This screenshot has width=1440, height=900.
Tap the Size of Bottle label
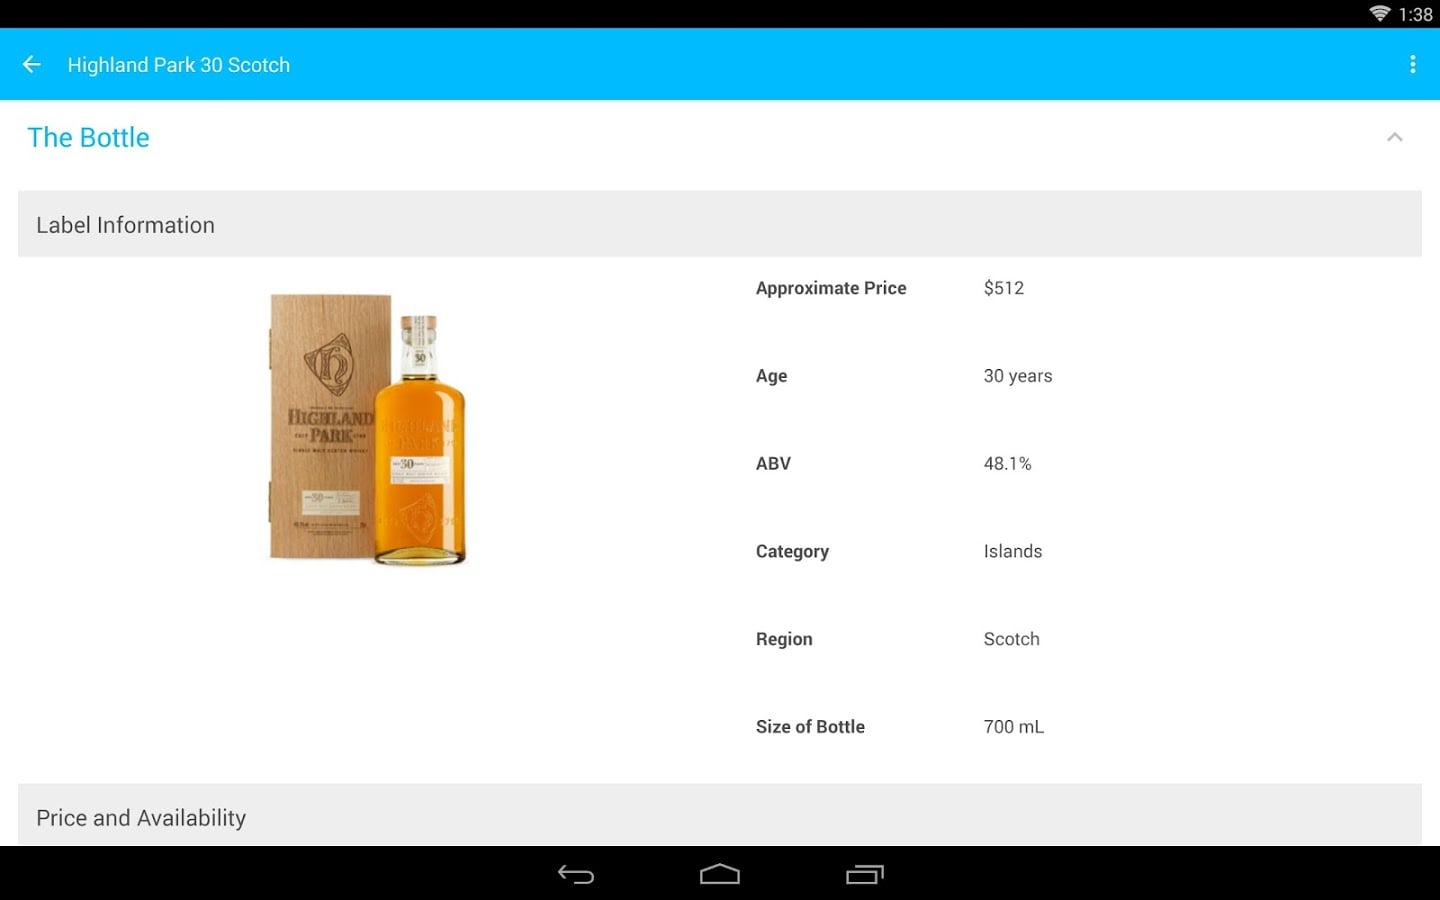(x=810, y=727)
